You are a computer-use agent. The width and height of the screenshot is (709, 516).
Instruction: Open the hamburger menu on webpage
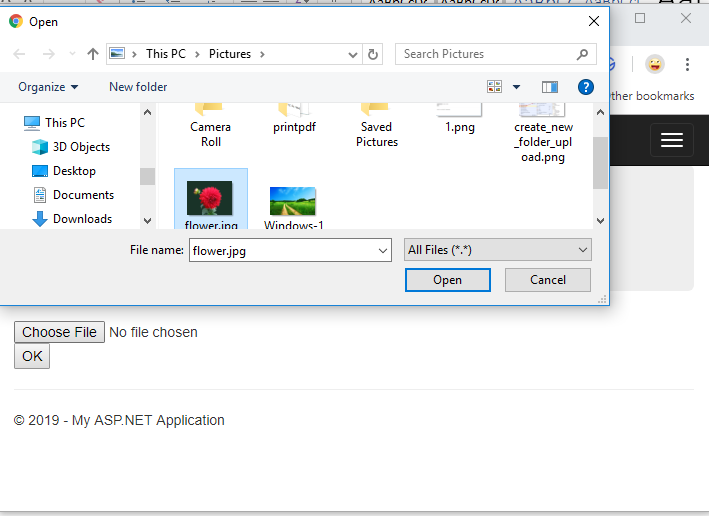tap(671, 140)
